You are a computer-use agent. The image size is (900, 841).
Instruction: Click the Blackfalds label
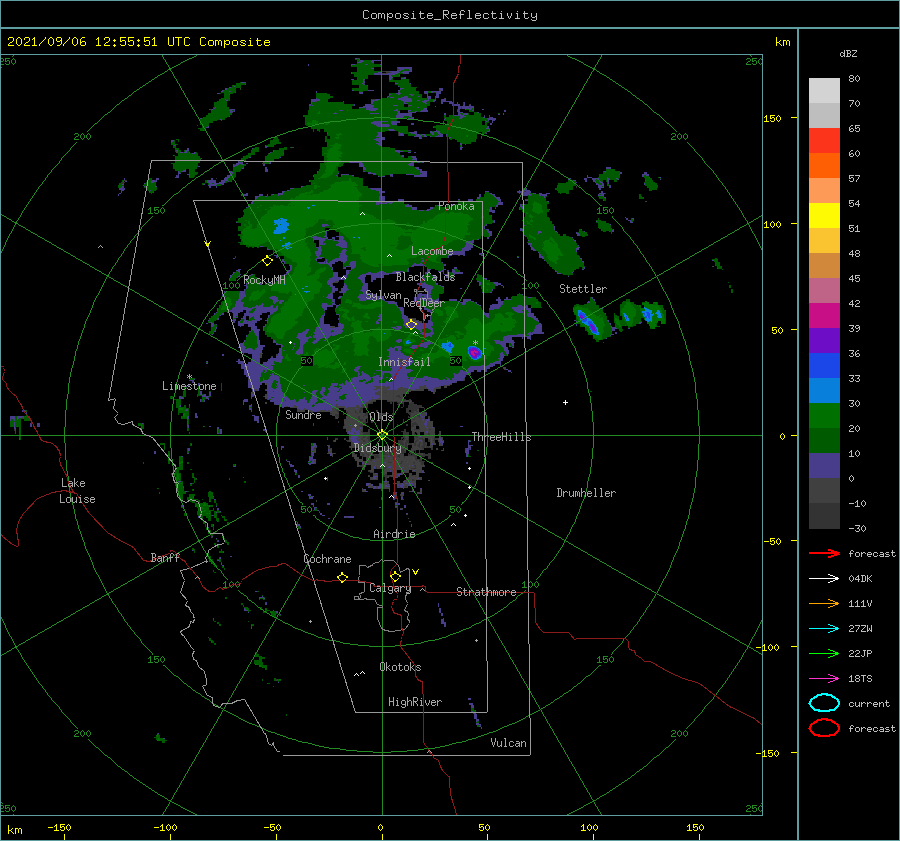[425, 277]
